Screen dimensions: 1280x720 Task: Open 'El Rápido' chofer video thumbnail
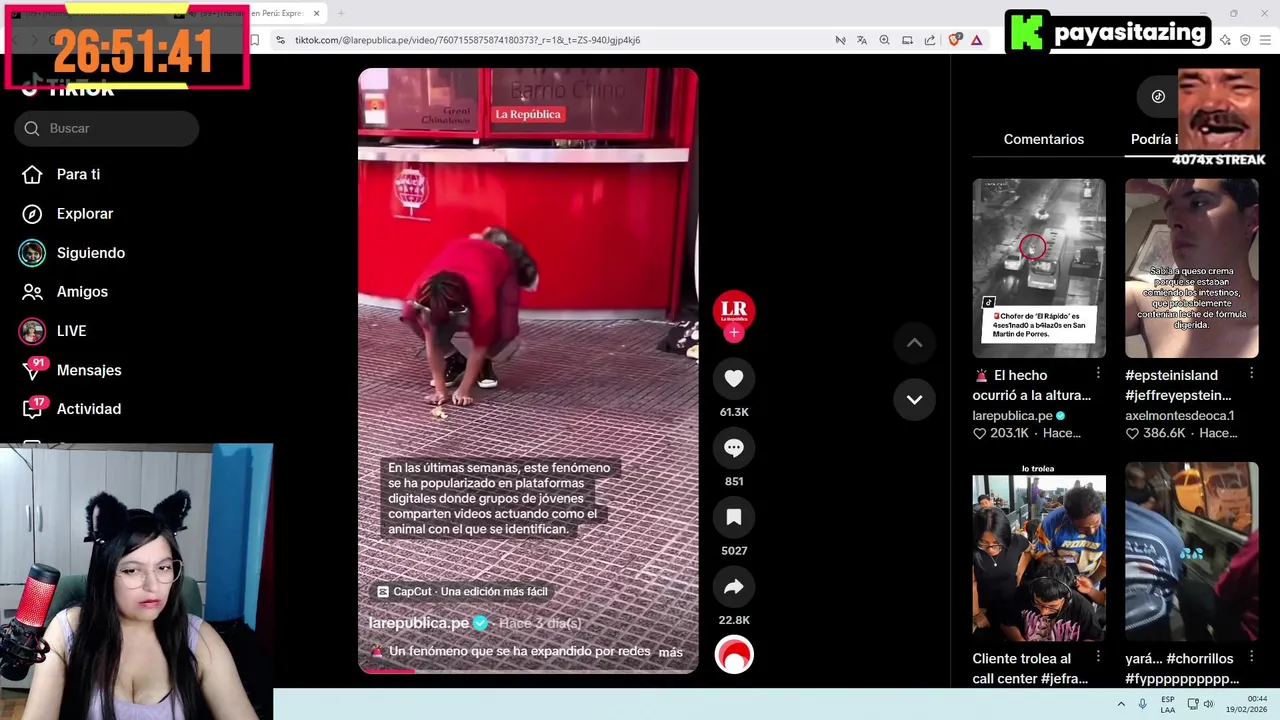tap(1039, 268)
